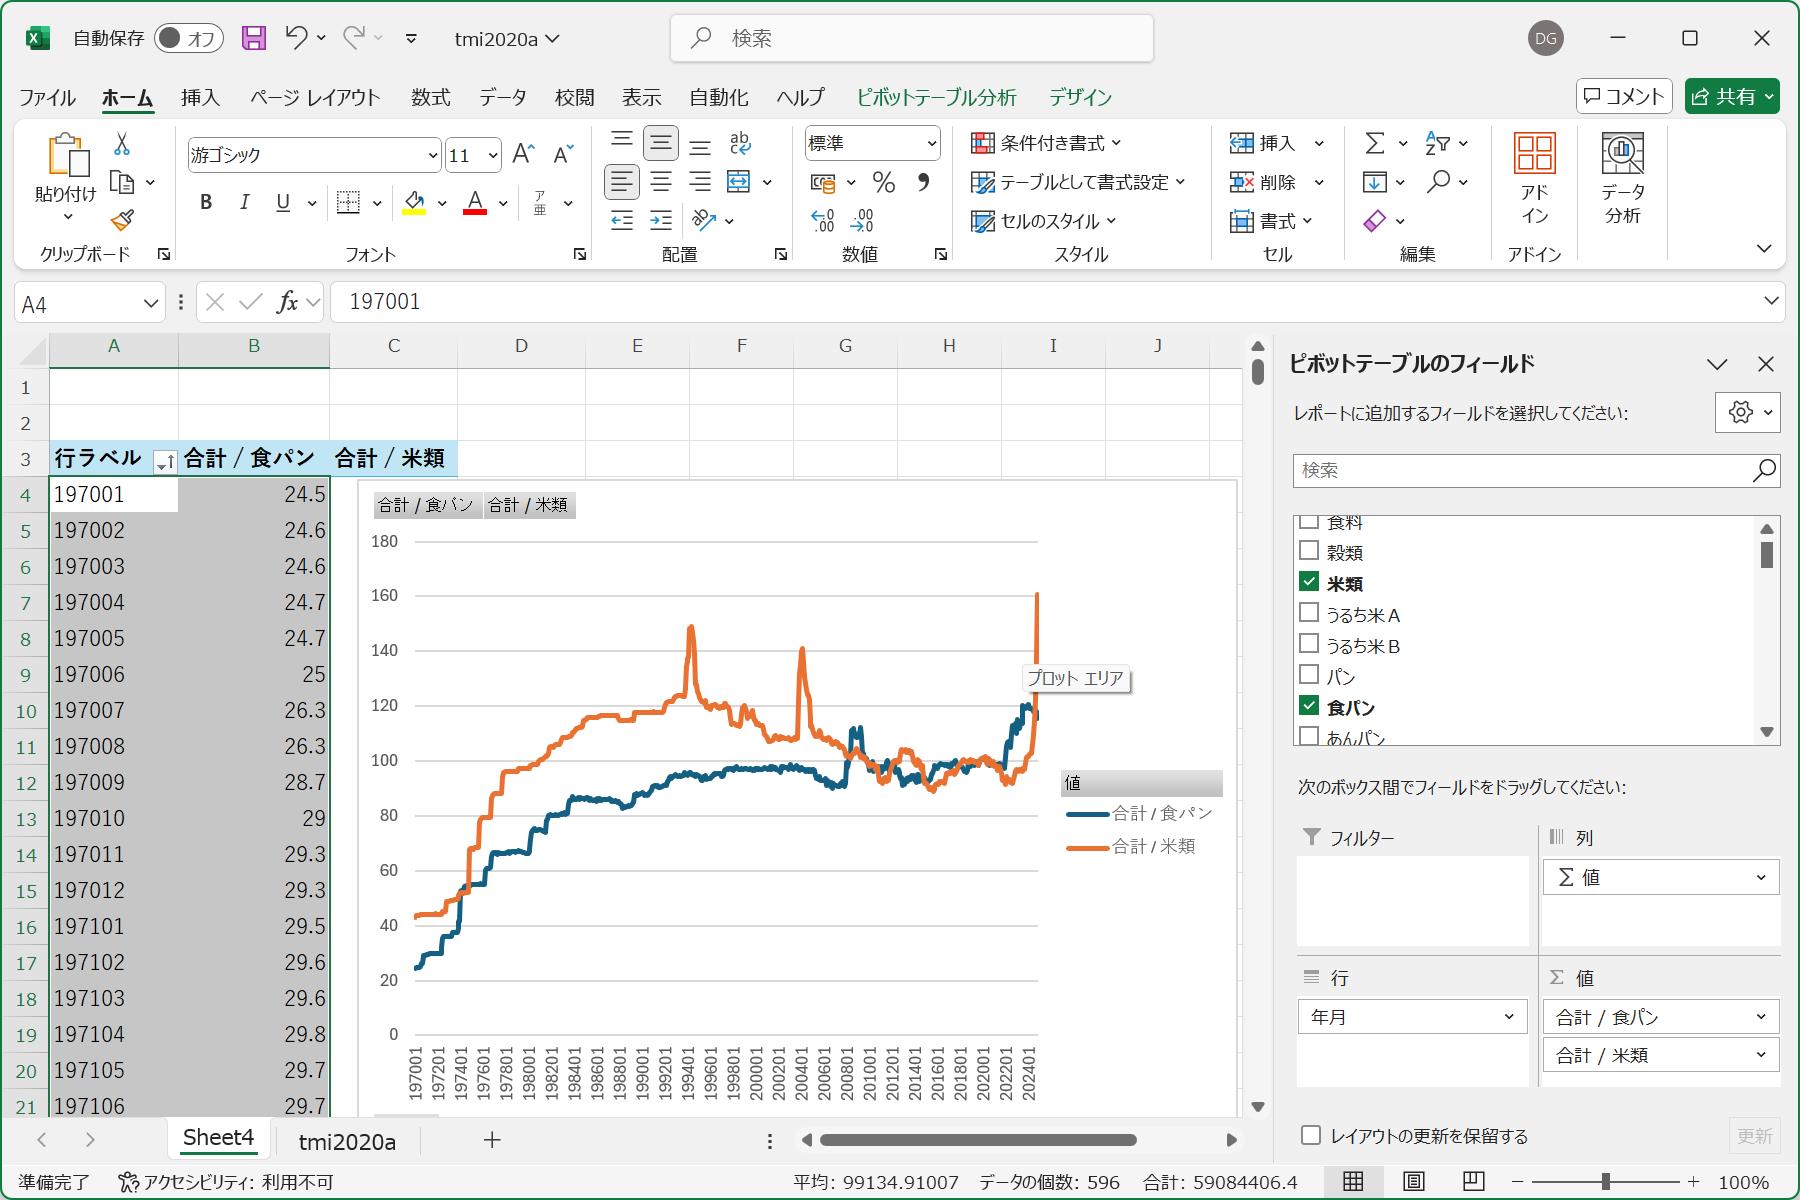The width and height of the screenshot is (1800, 1200).
Task: Add a new sheet with plus button
Action: point(491,1140)
